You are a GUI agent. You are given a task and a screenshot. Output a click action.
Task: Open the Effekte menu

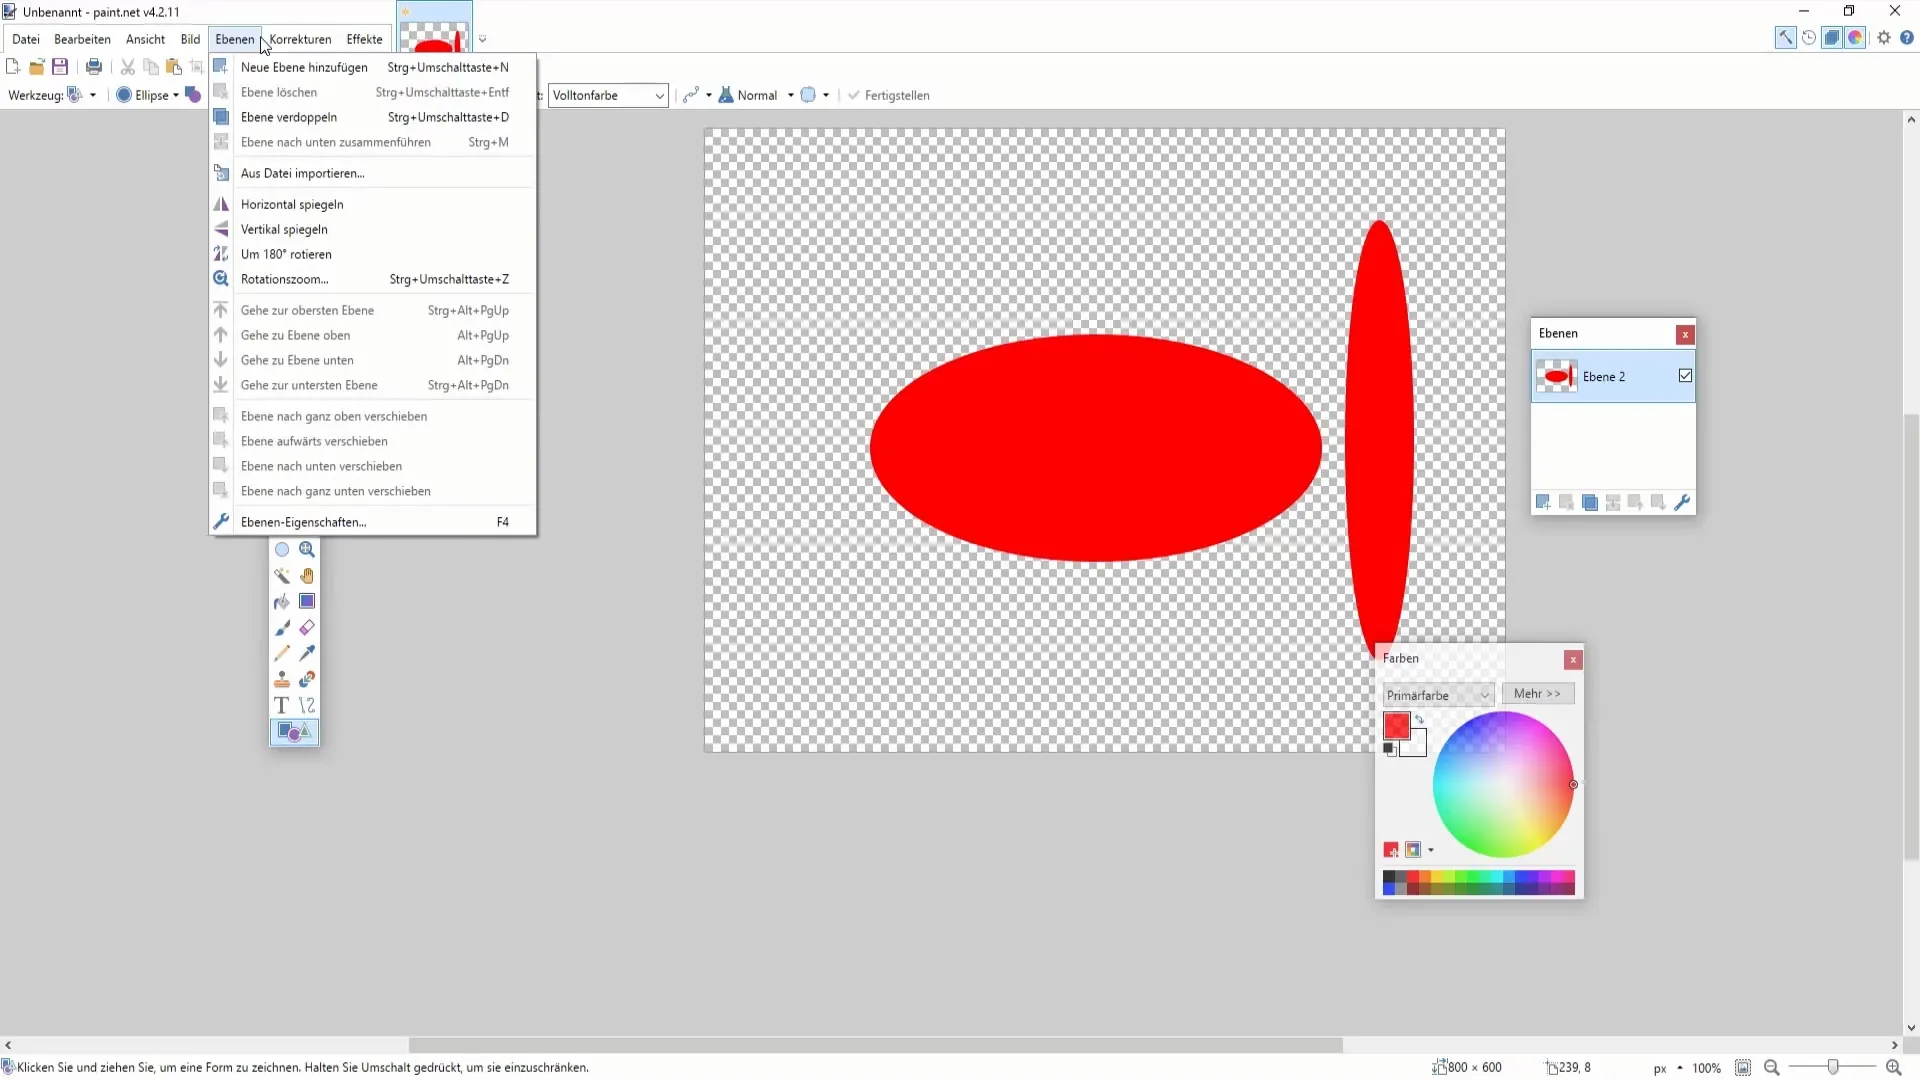click(x=364, y=39)
